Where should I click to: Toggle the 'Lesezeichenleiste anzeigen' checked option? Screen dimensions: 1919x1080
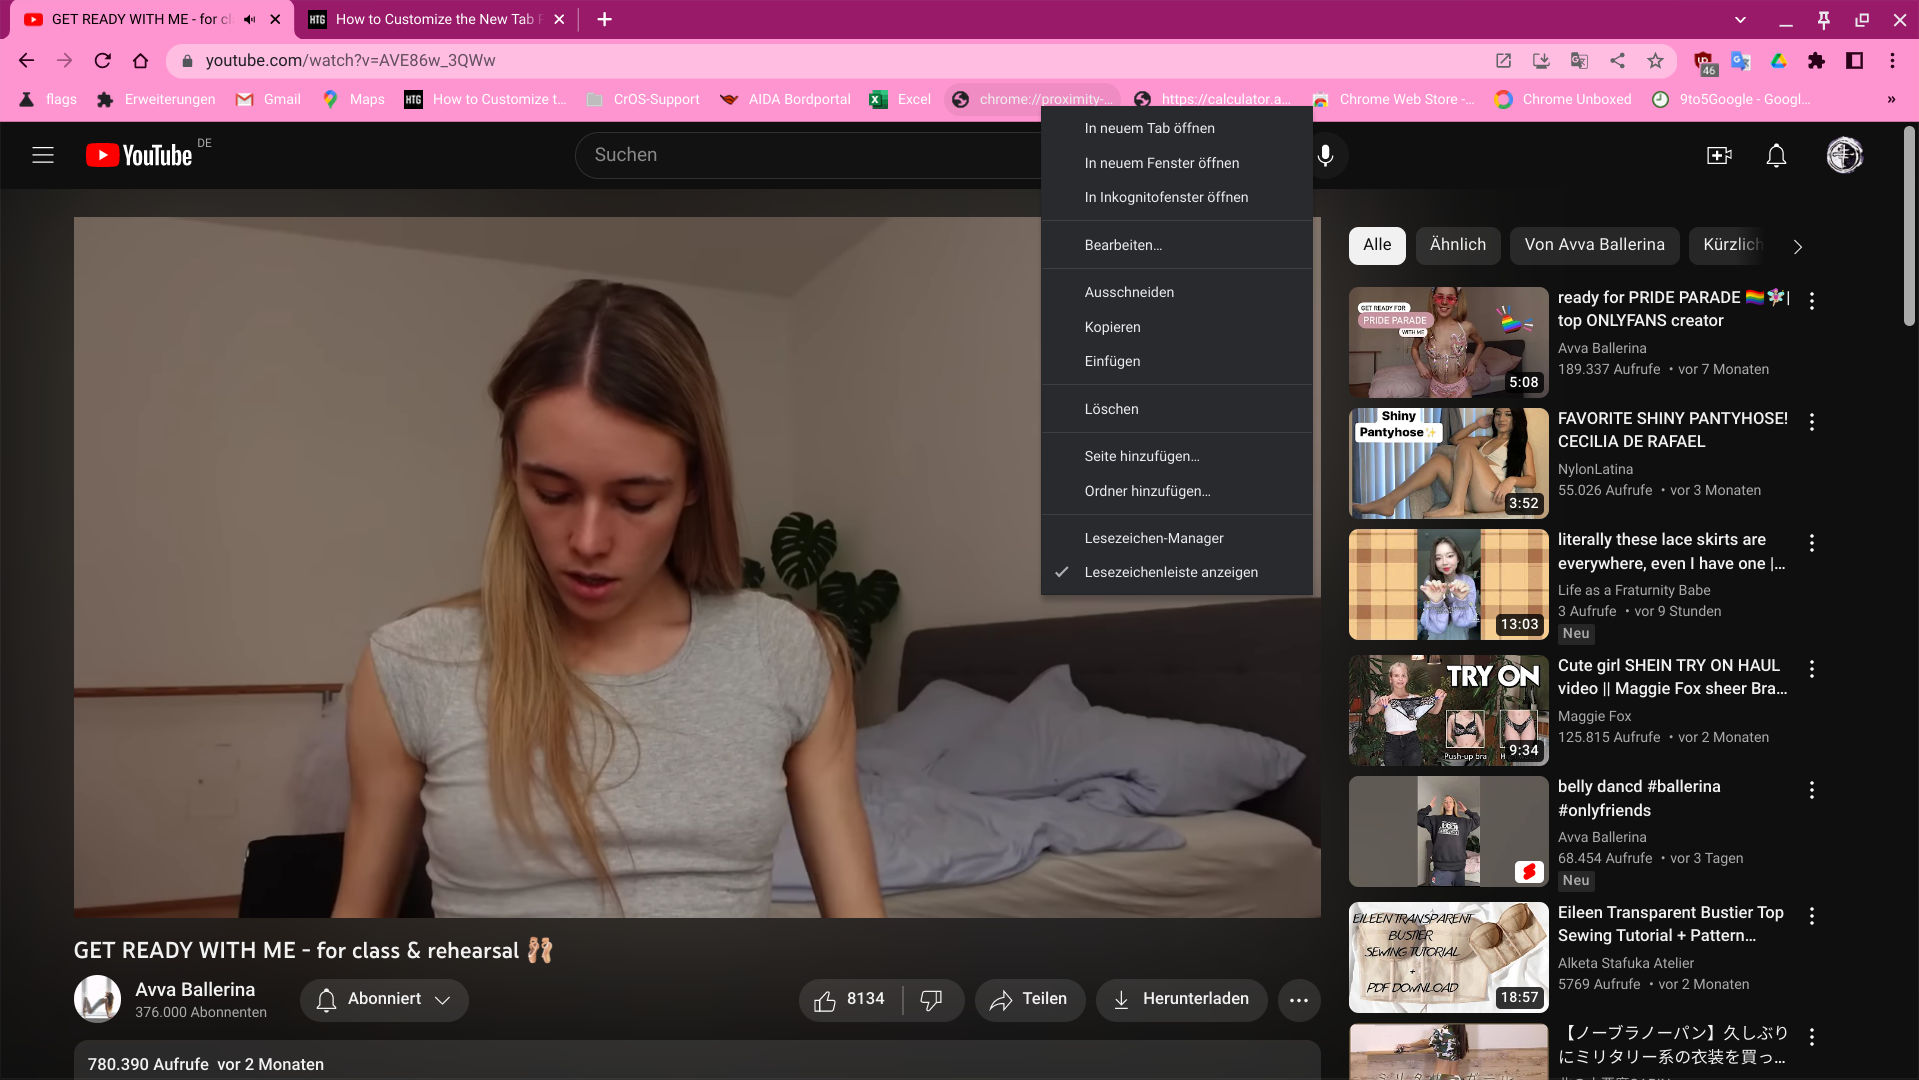(x=1171, y=572)
